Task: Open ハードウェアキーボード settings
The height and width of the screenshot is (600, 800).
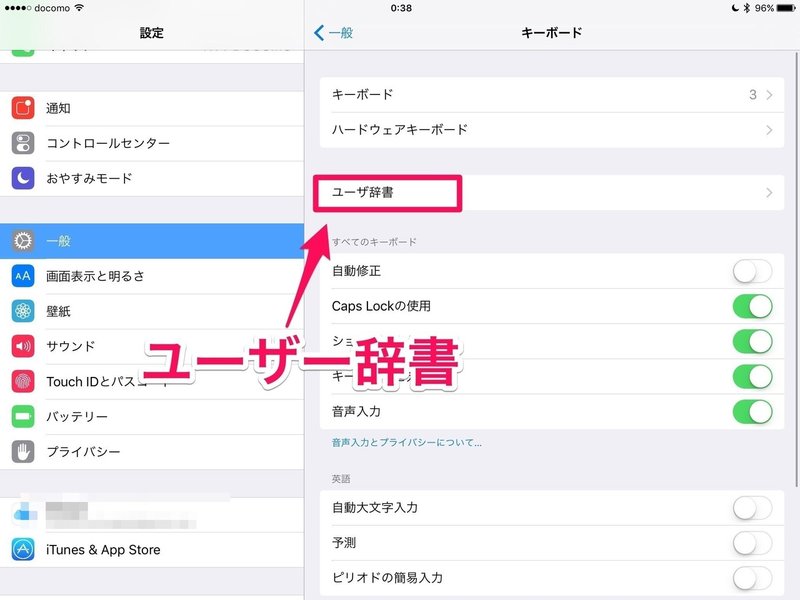Action: coord(552,130)
